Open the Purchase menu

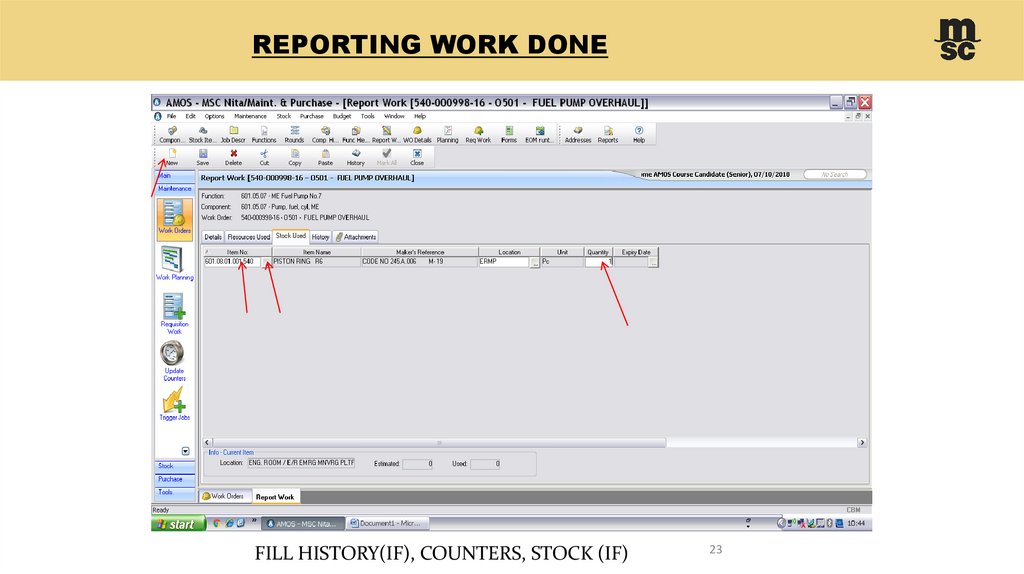point(312,116)
